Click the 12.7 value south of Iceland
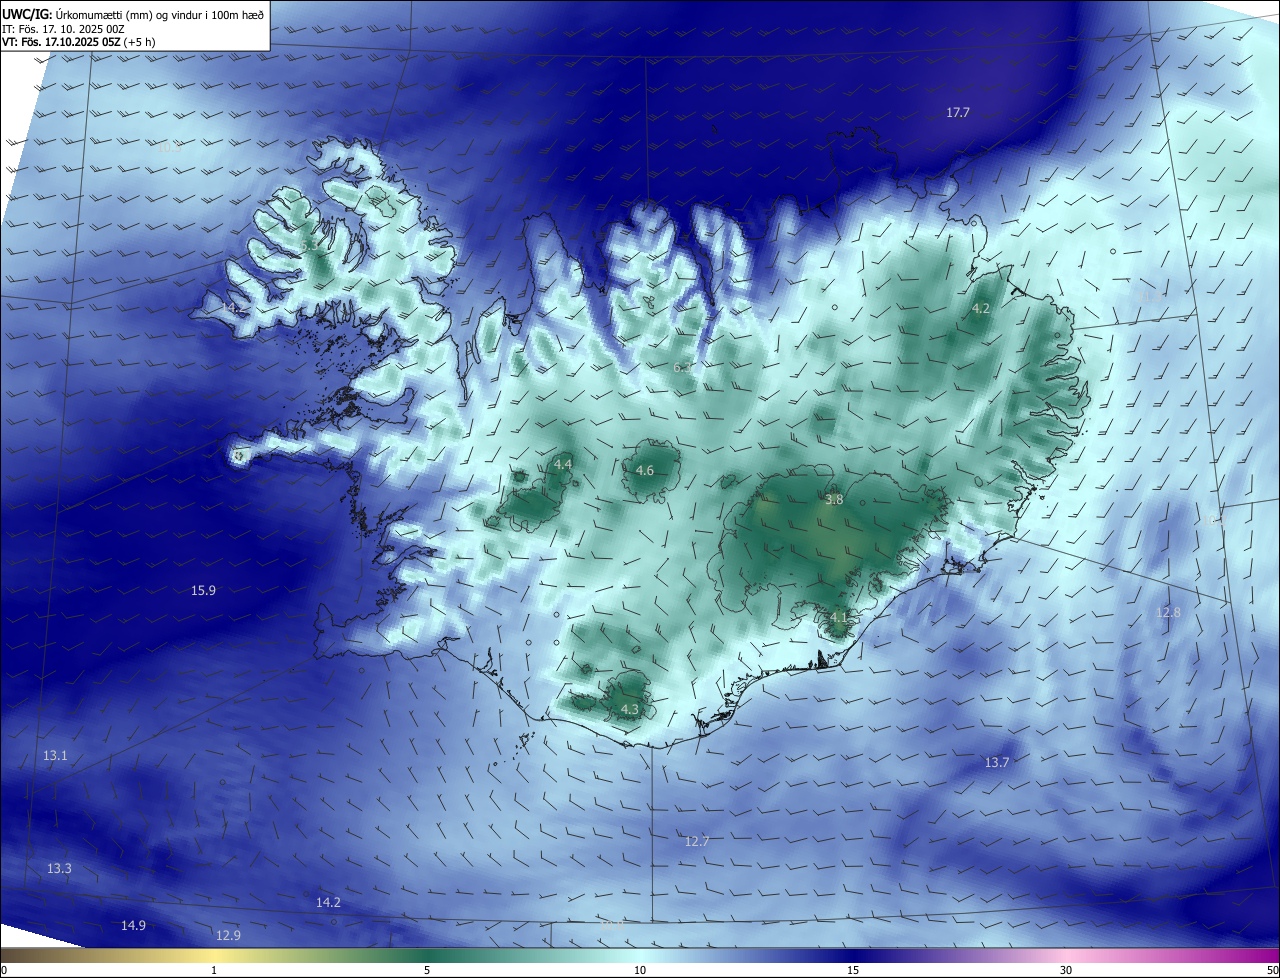The height and width of the screenshot is (978, 1280). point(697,842)
